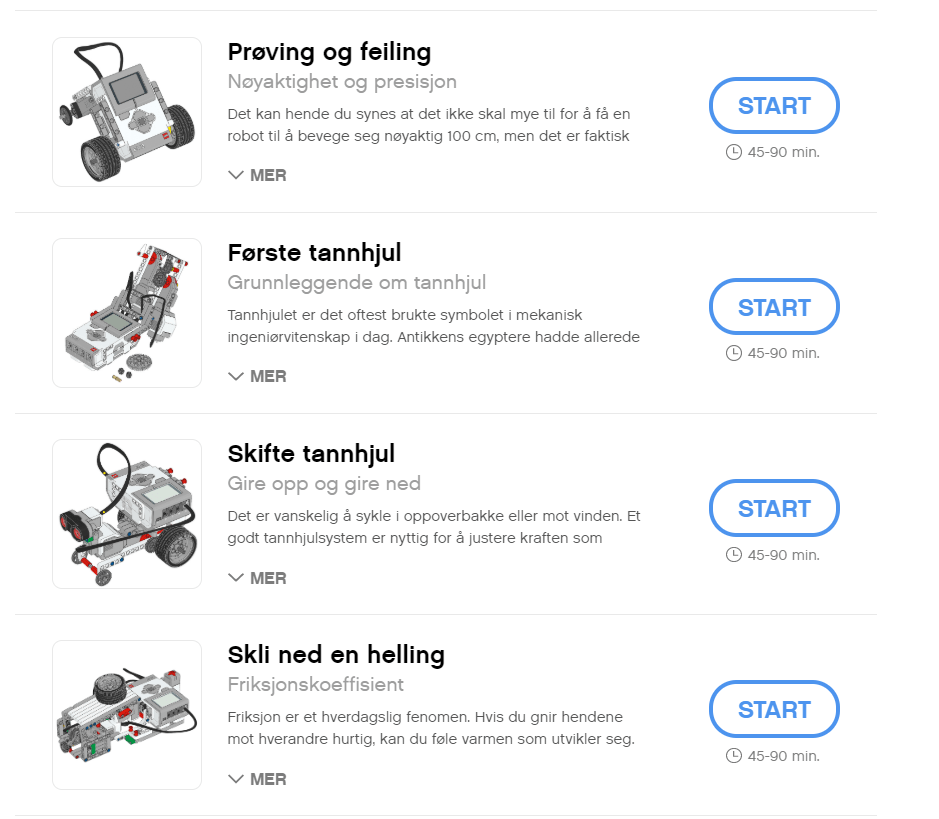Click the Skli ned en helling heading

[336, 655]
